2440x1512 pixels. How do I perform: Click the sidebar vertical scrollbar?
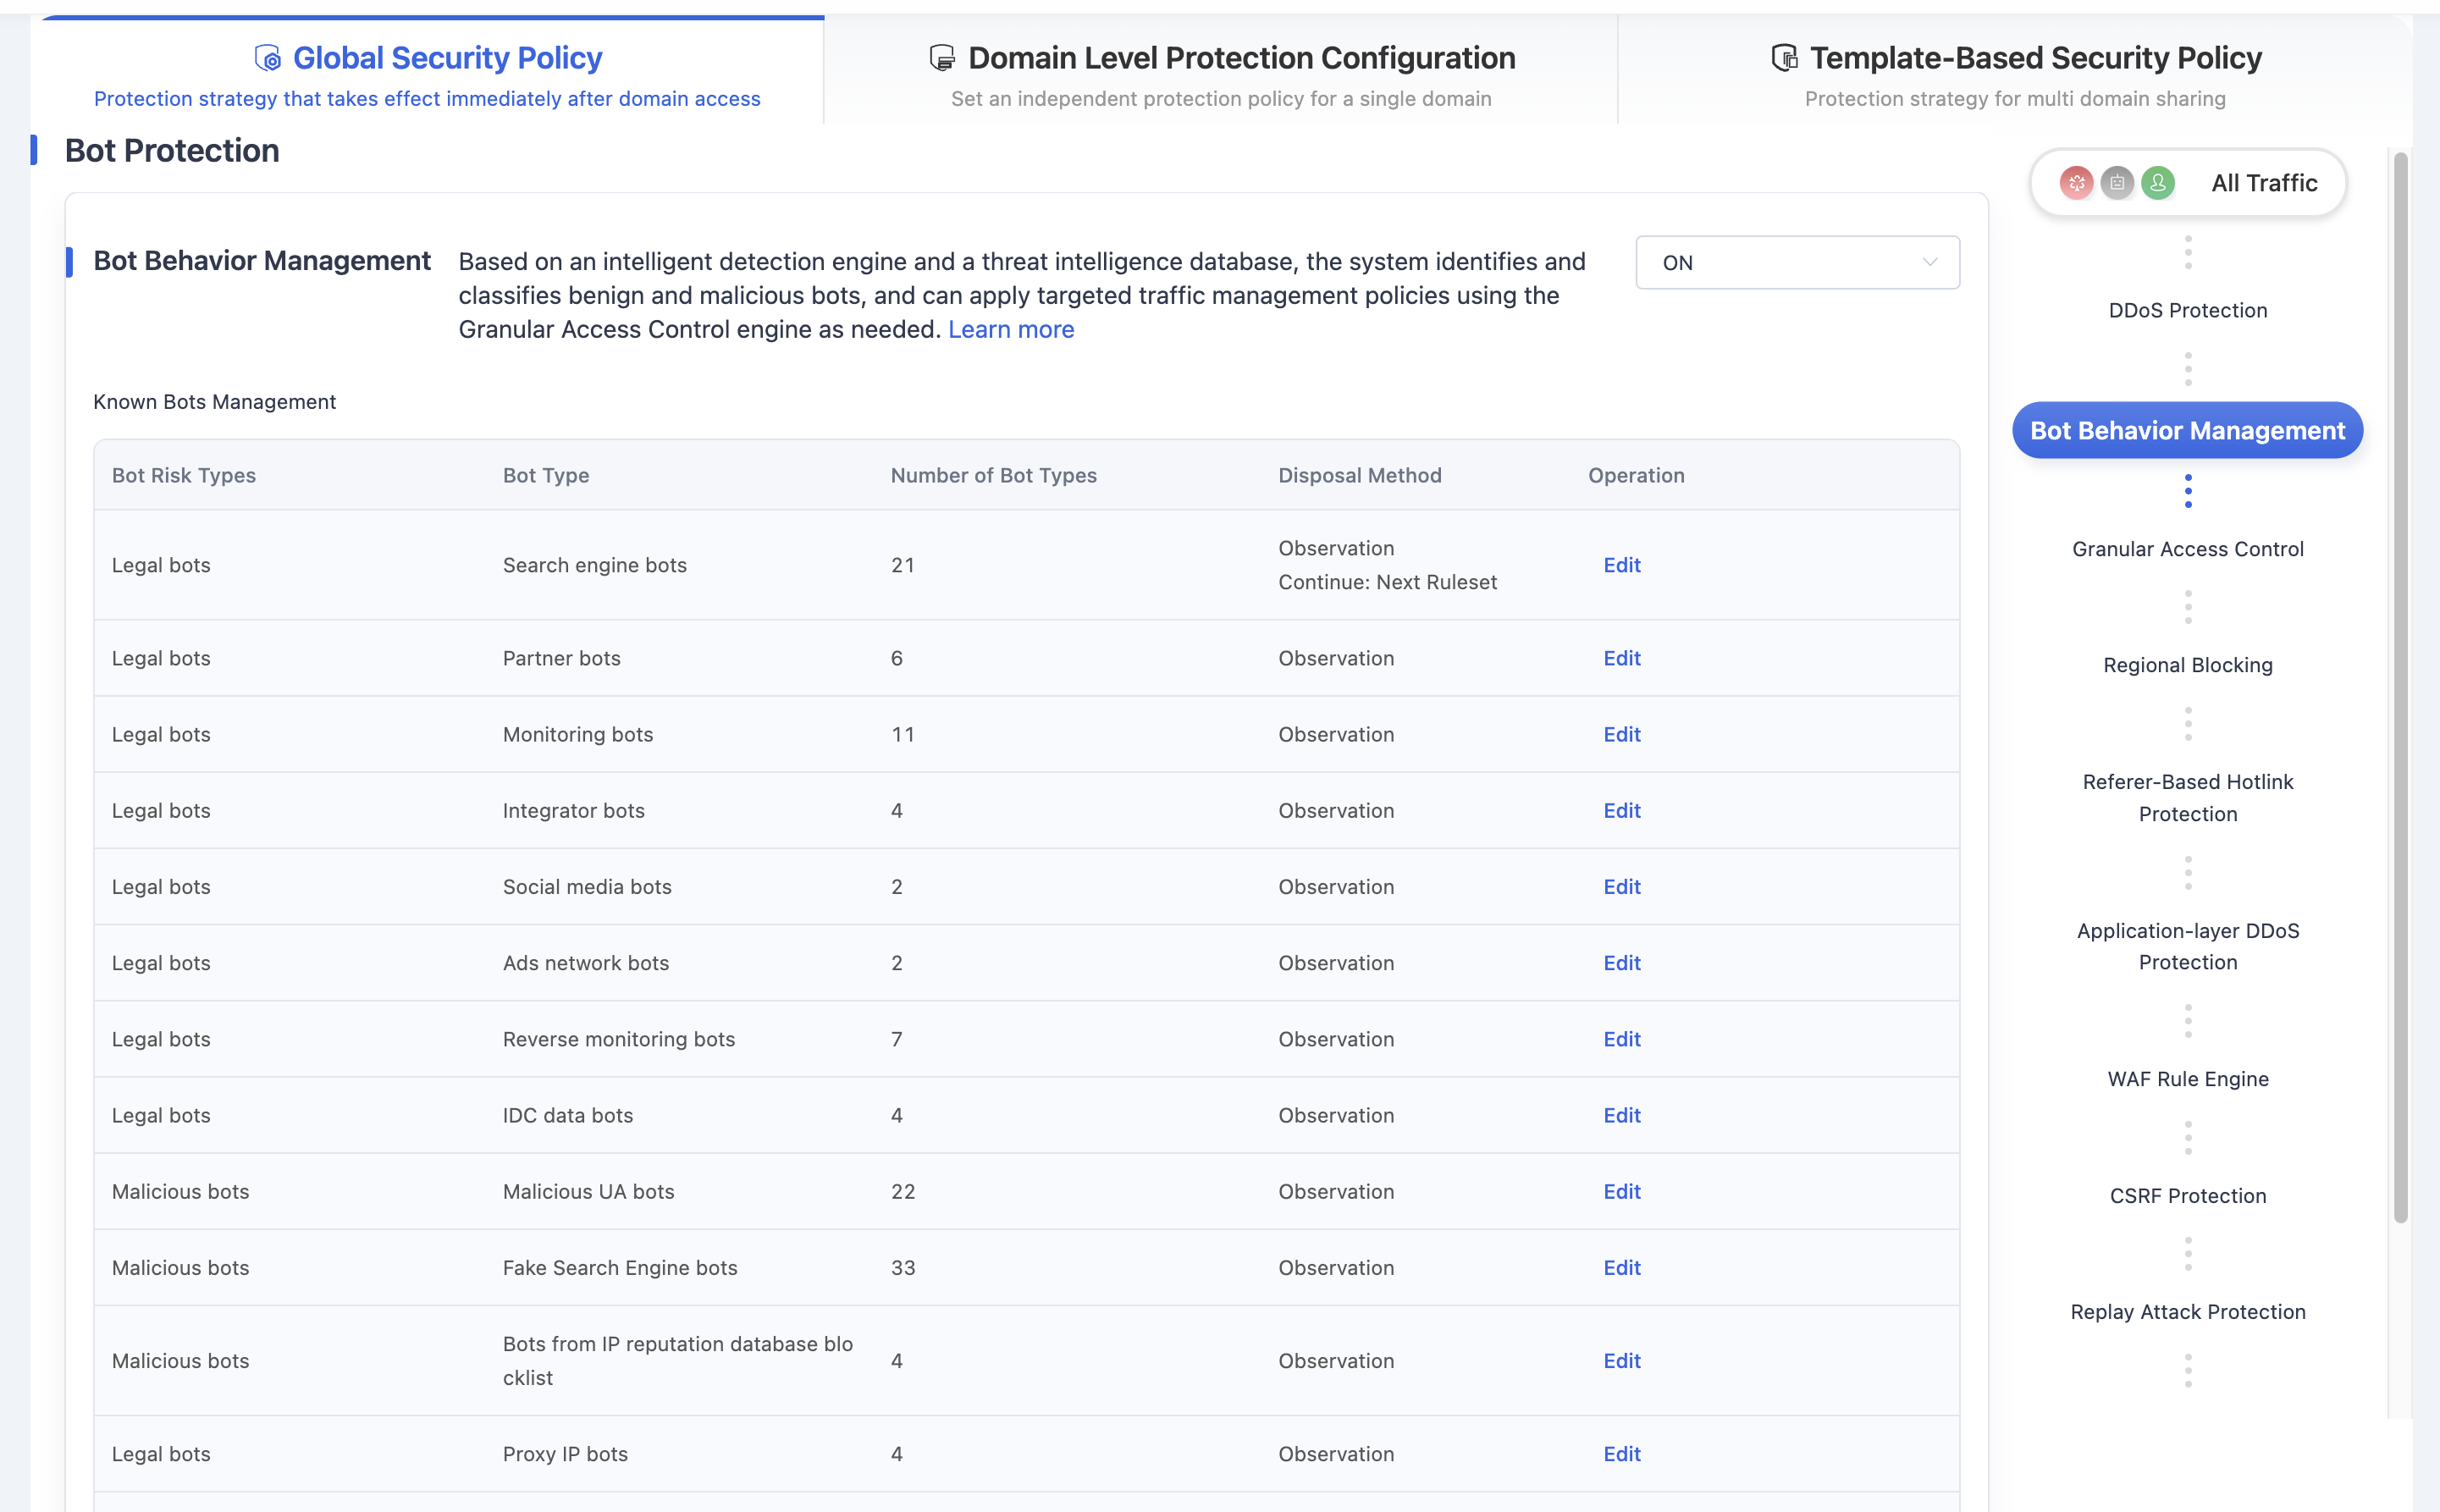(x=2400, y=687)
